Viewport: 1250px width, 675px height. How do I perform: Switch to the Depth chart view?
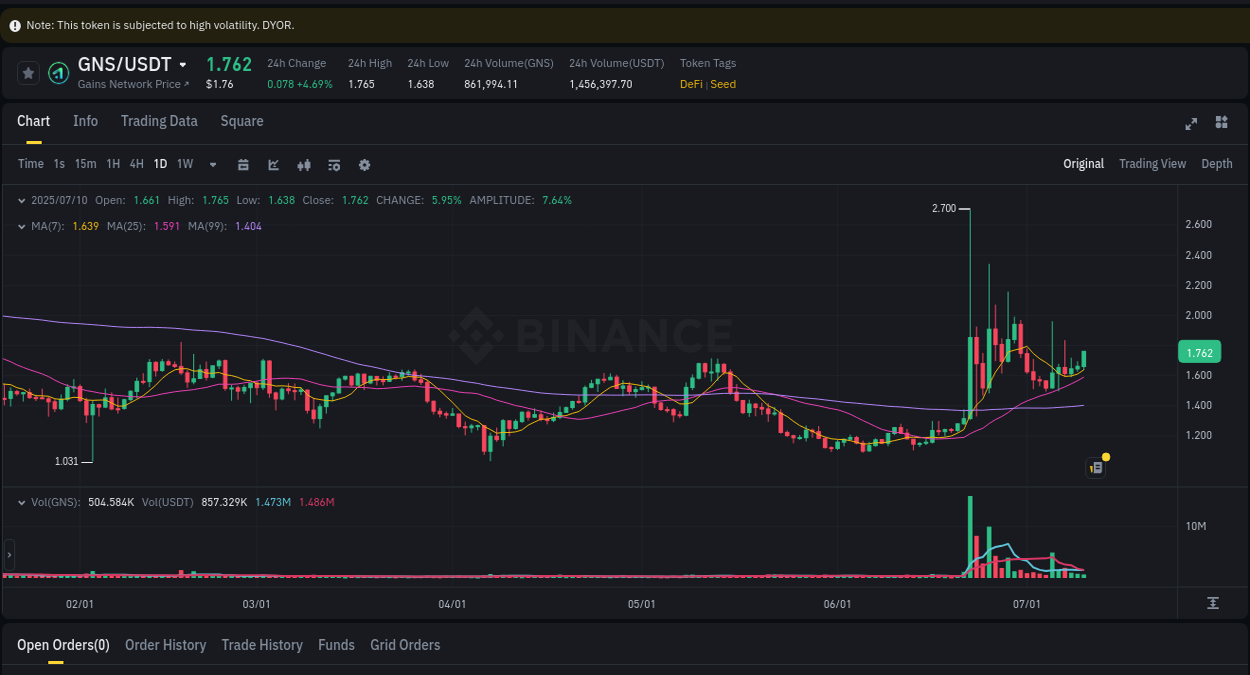pos(1216,163)
